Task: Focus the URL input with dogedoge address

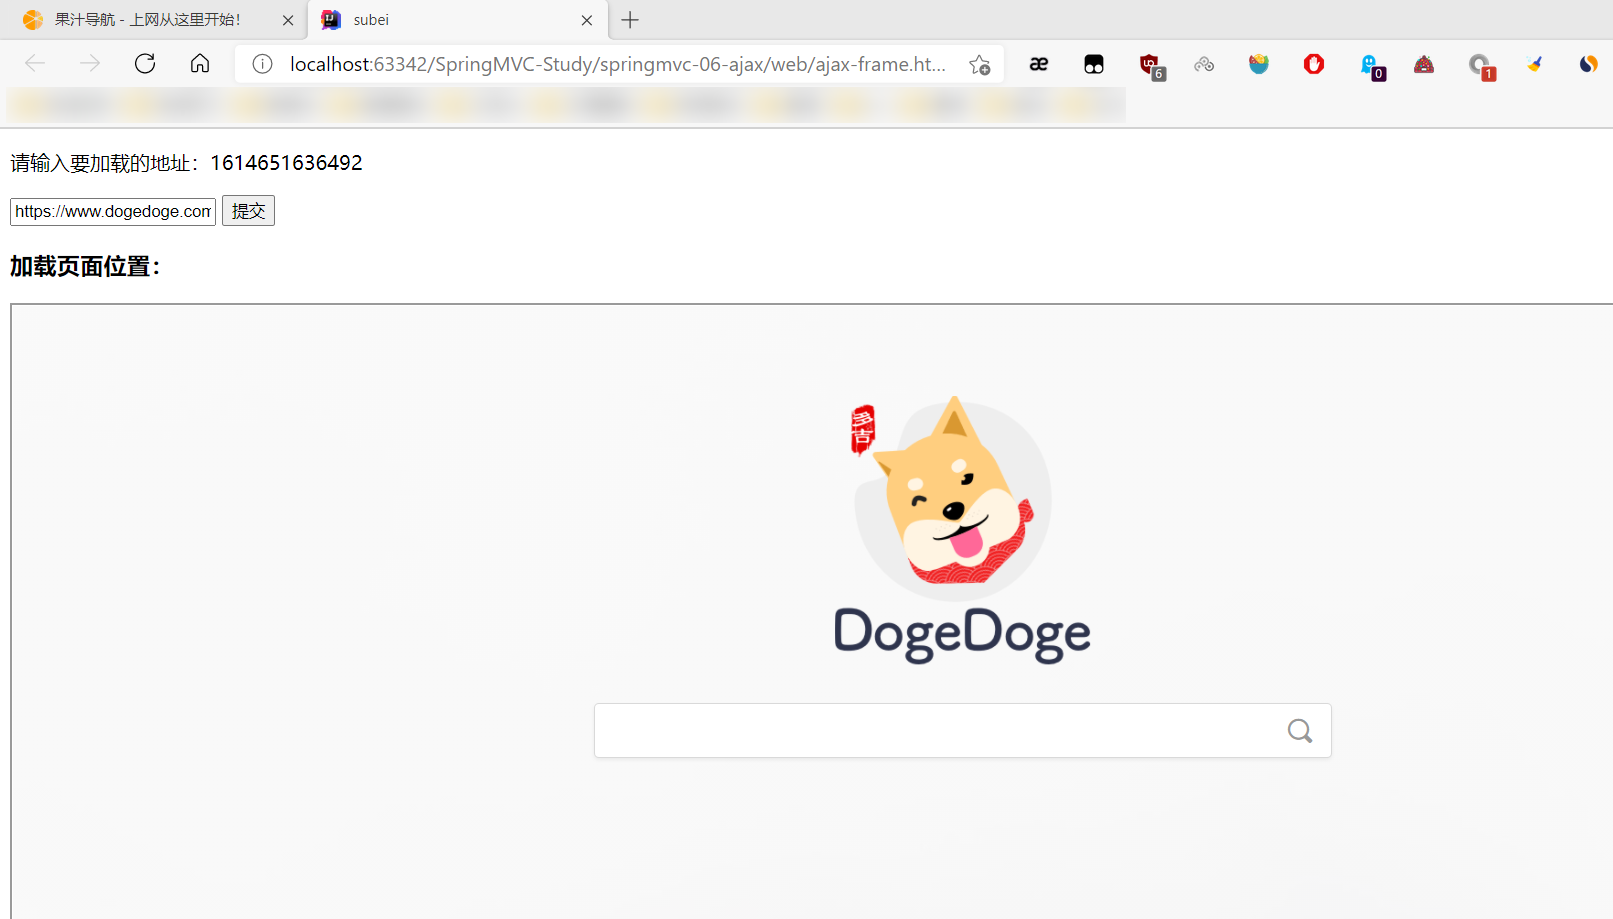Action: click(113, 212)
